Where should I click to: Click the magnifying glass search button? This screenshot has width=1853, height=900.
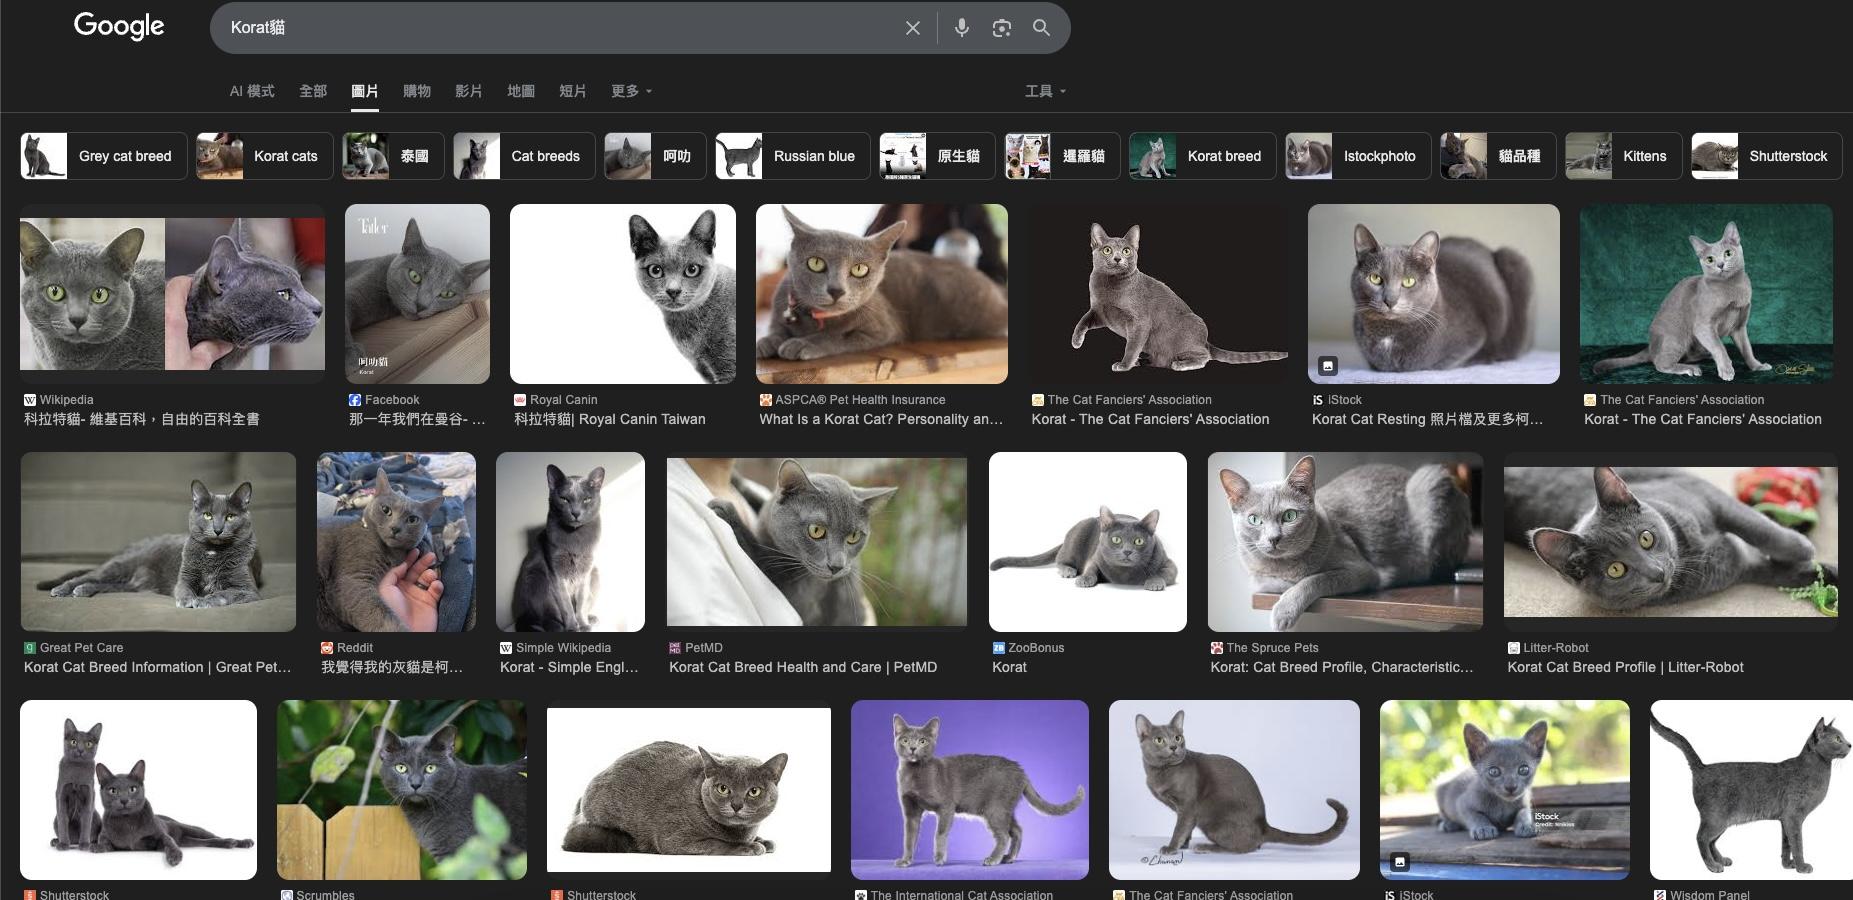pyautogui.click(x=1041, y=28)
